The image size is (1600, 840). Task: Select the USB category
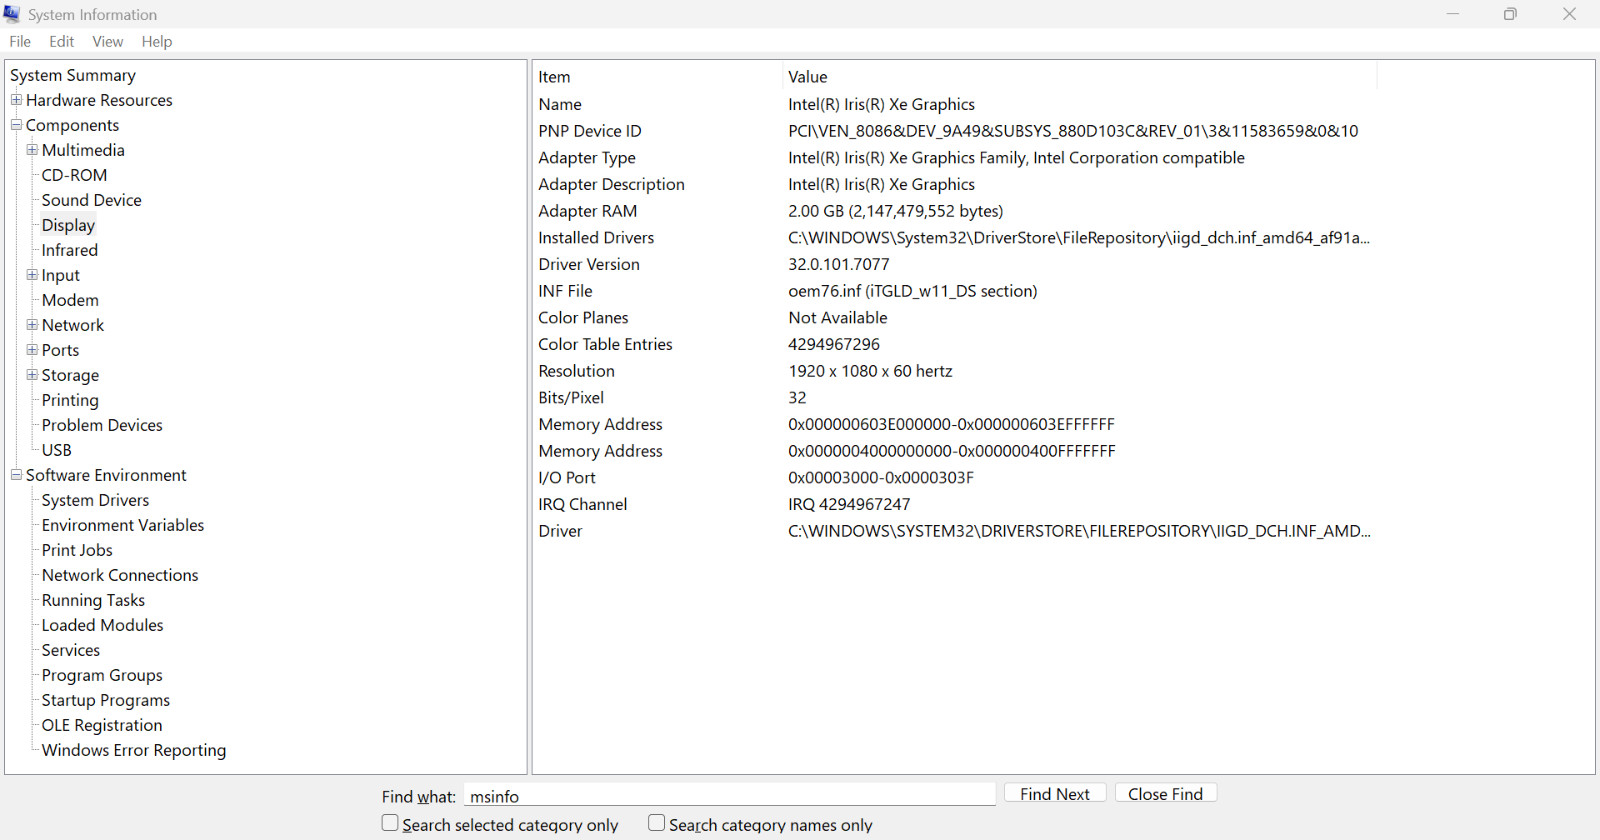click(57, 450)
